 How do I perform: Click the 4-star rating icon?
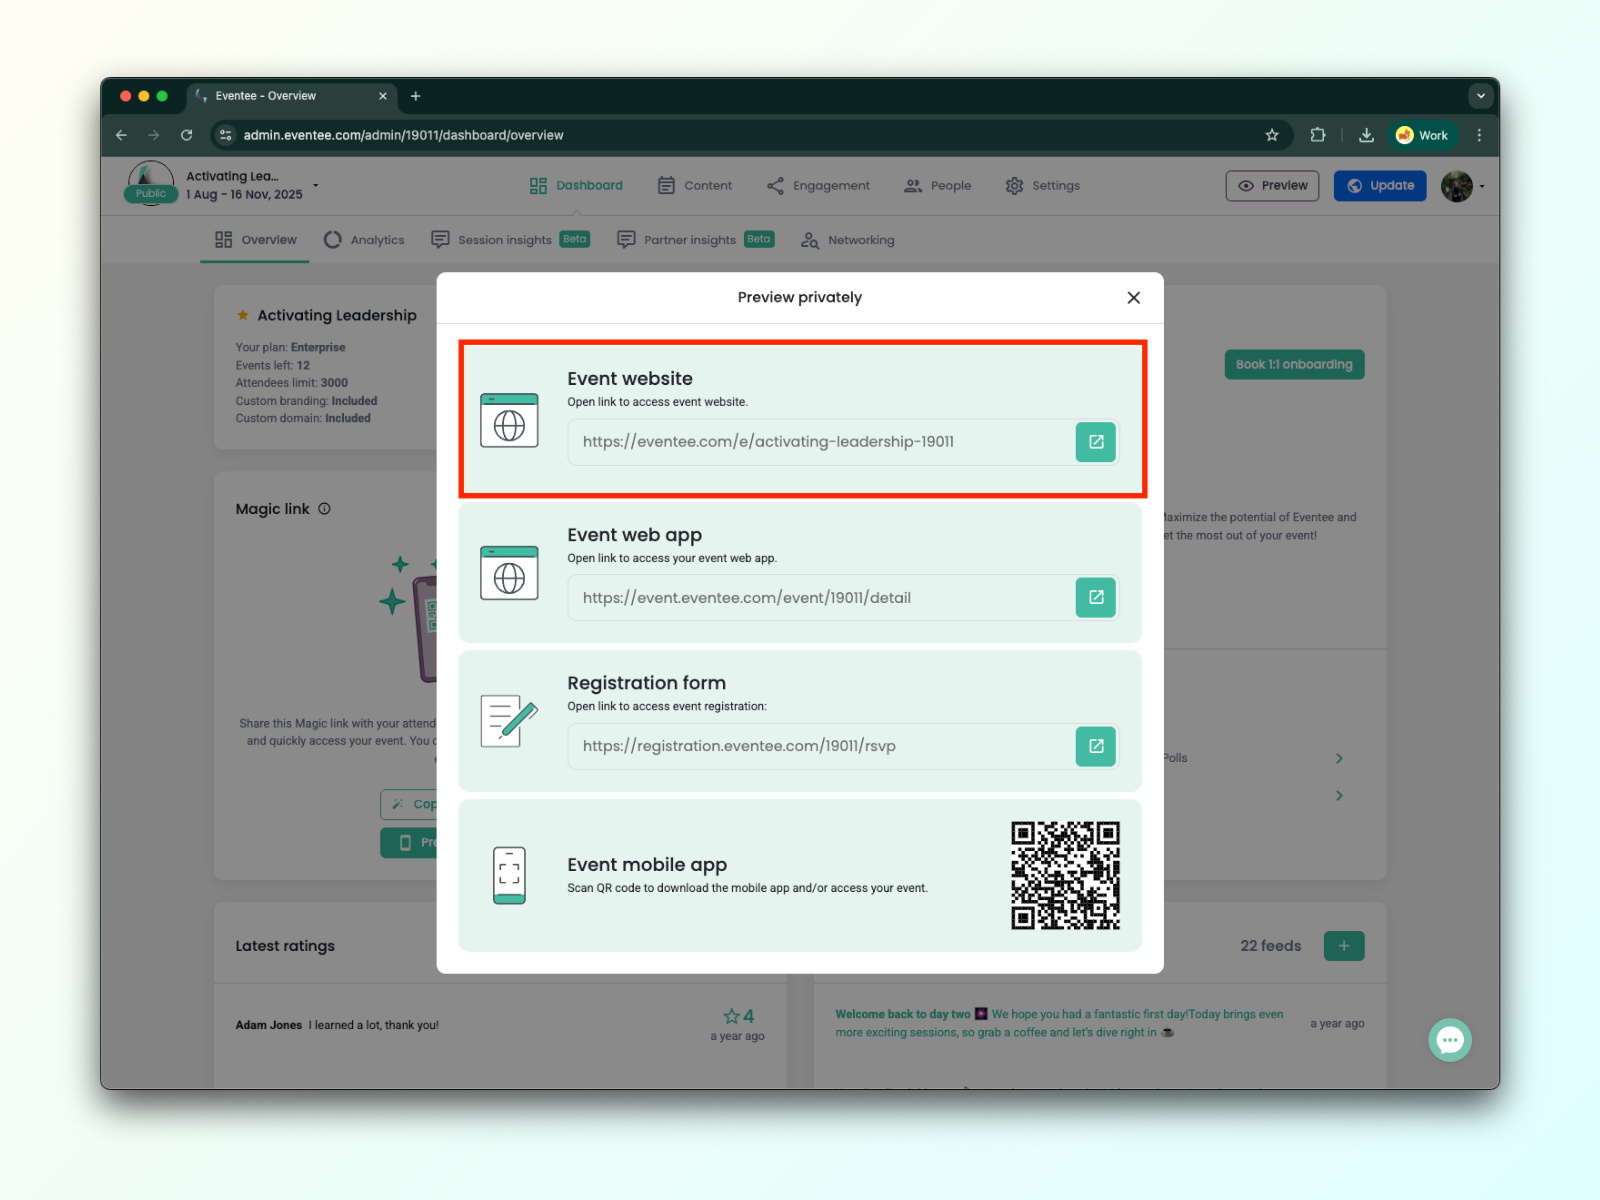(732, 1016)
